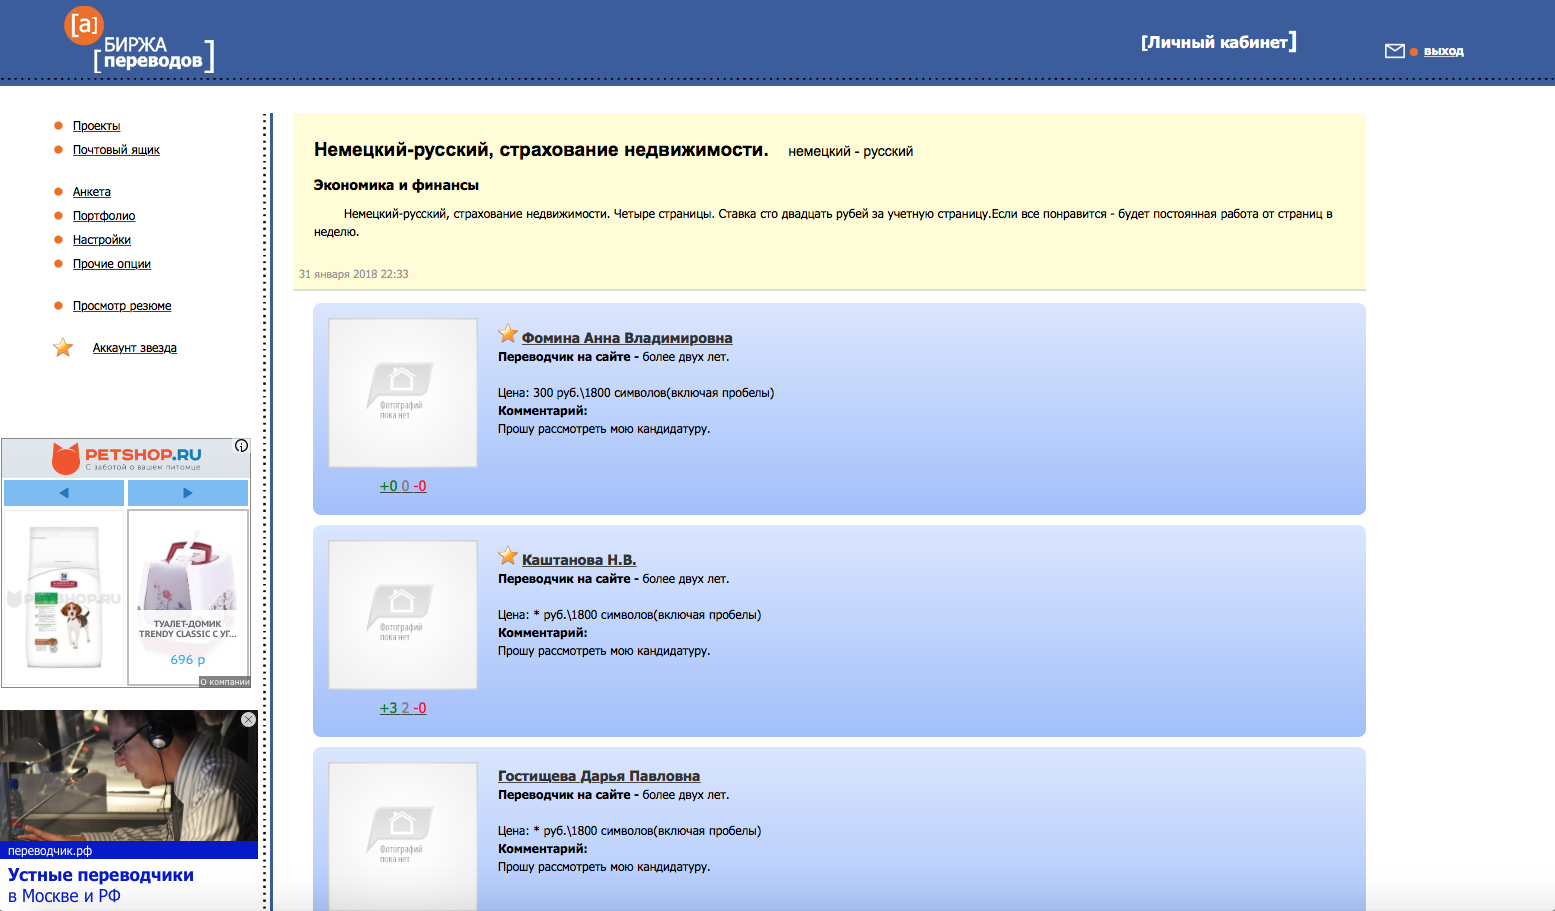Dismiss the переводчик.рф ad with the X
The image size is (1555, 911).
250,718
